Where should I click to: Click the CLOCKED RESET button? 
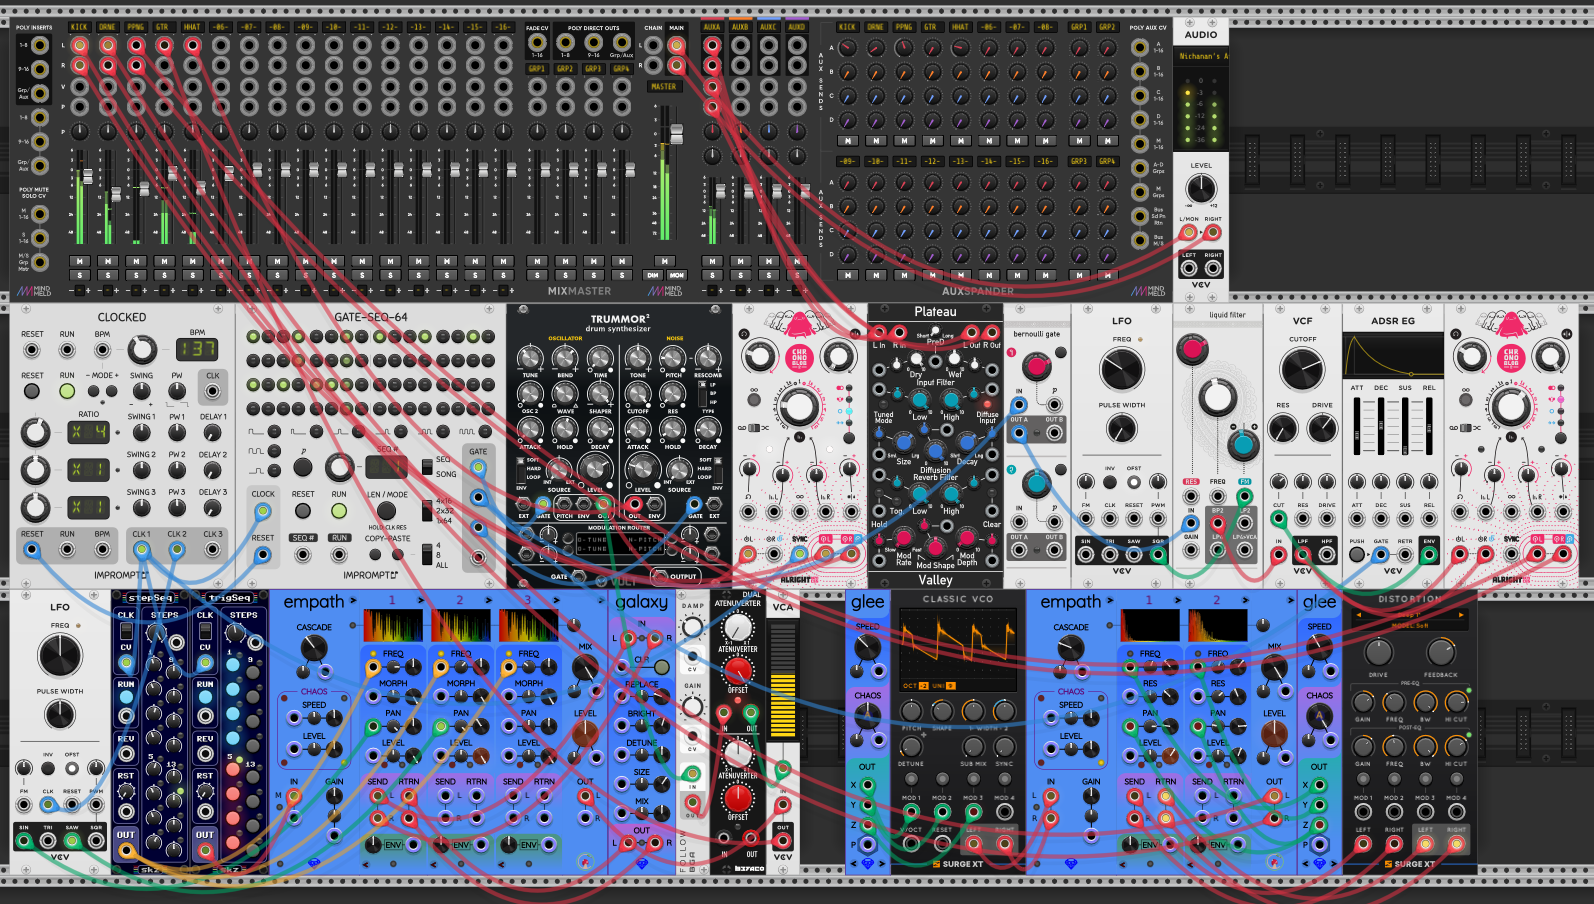point(32,390)
